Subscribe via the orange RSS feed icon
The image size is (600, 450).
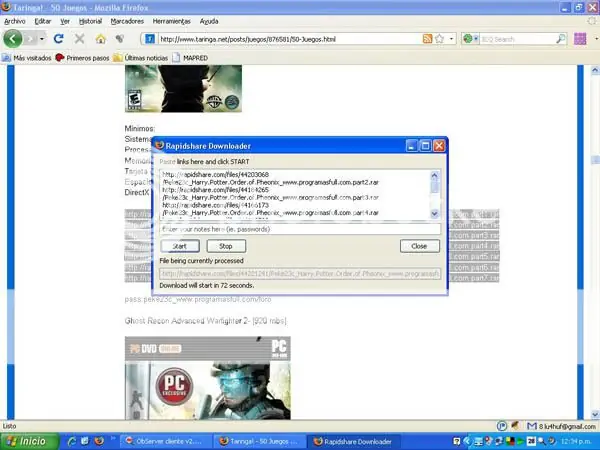click(427, 39)
